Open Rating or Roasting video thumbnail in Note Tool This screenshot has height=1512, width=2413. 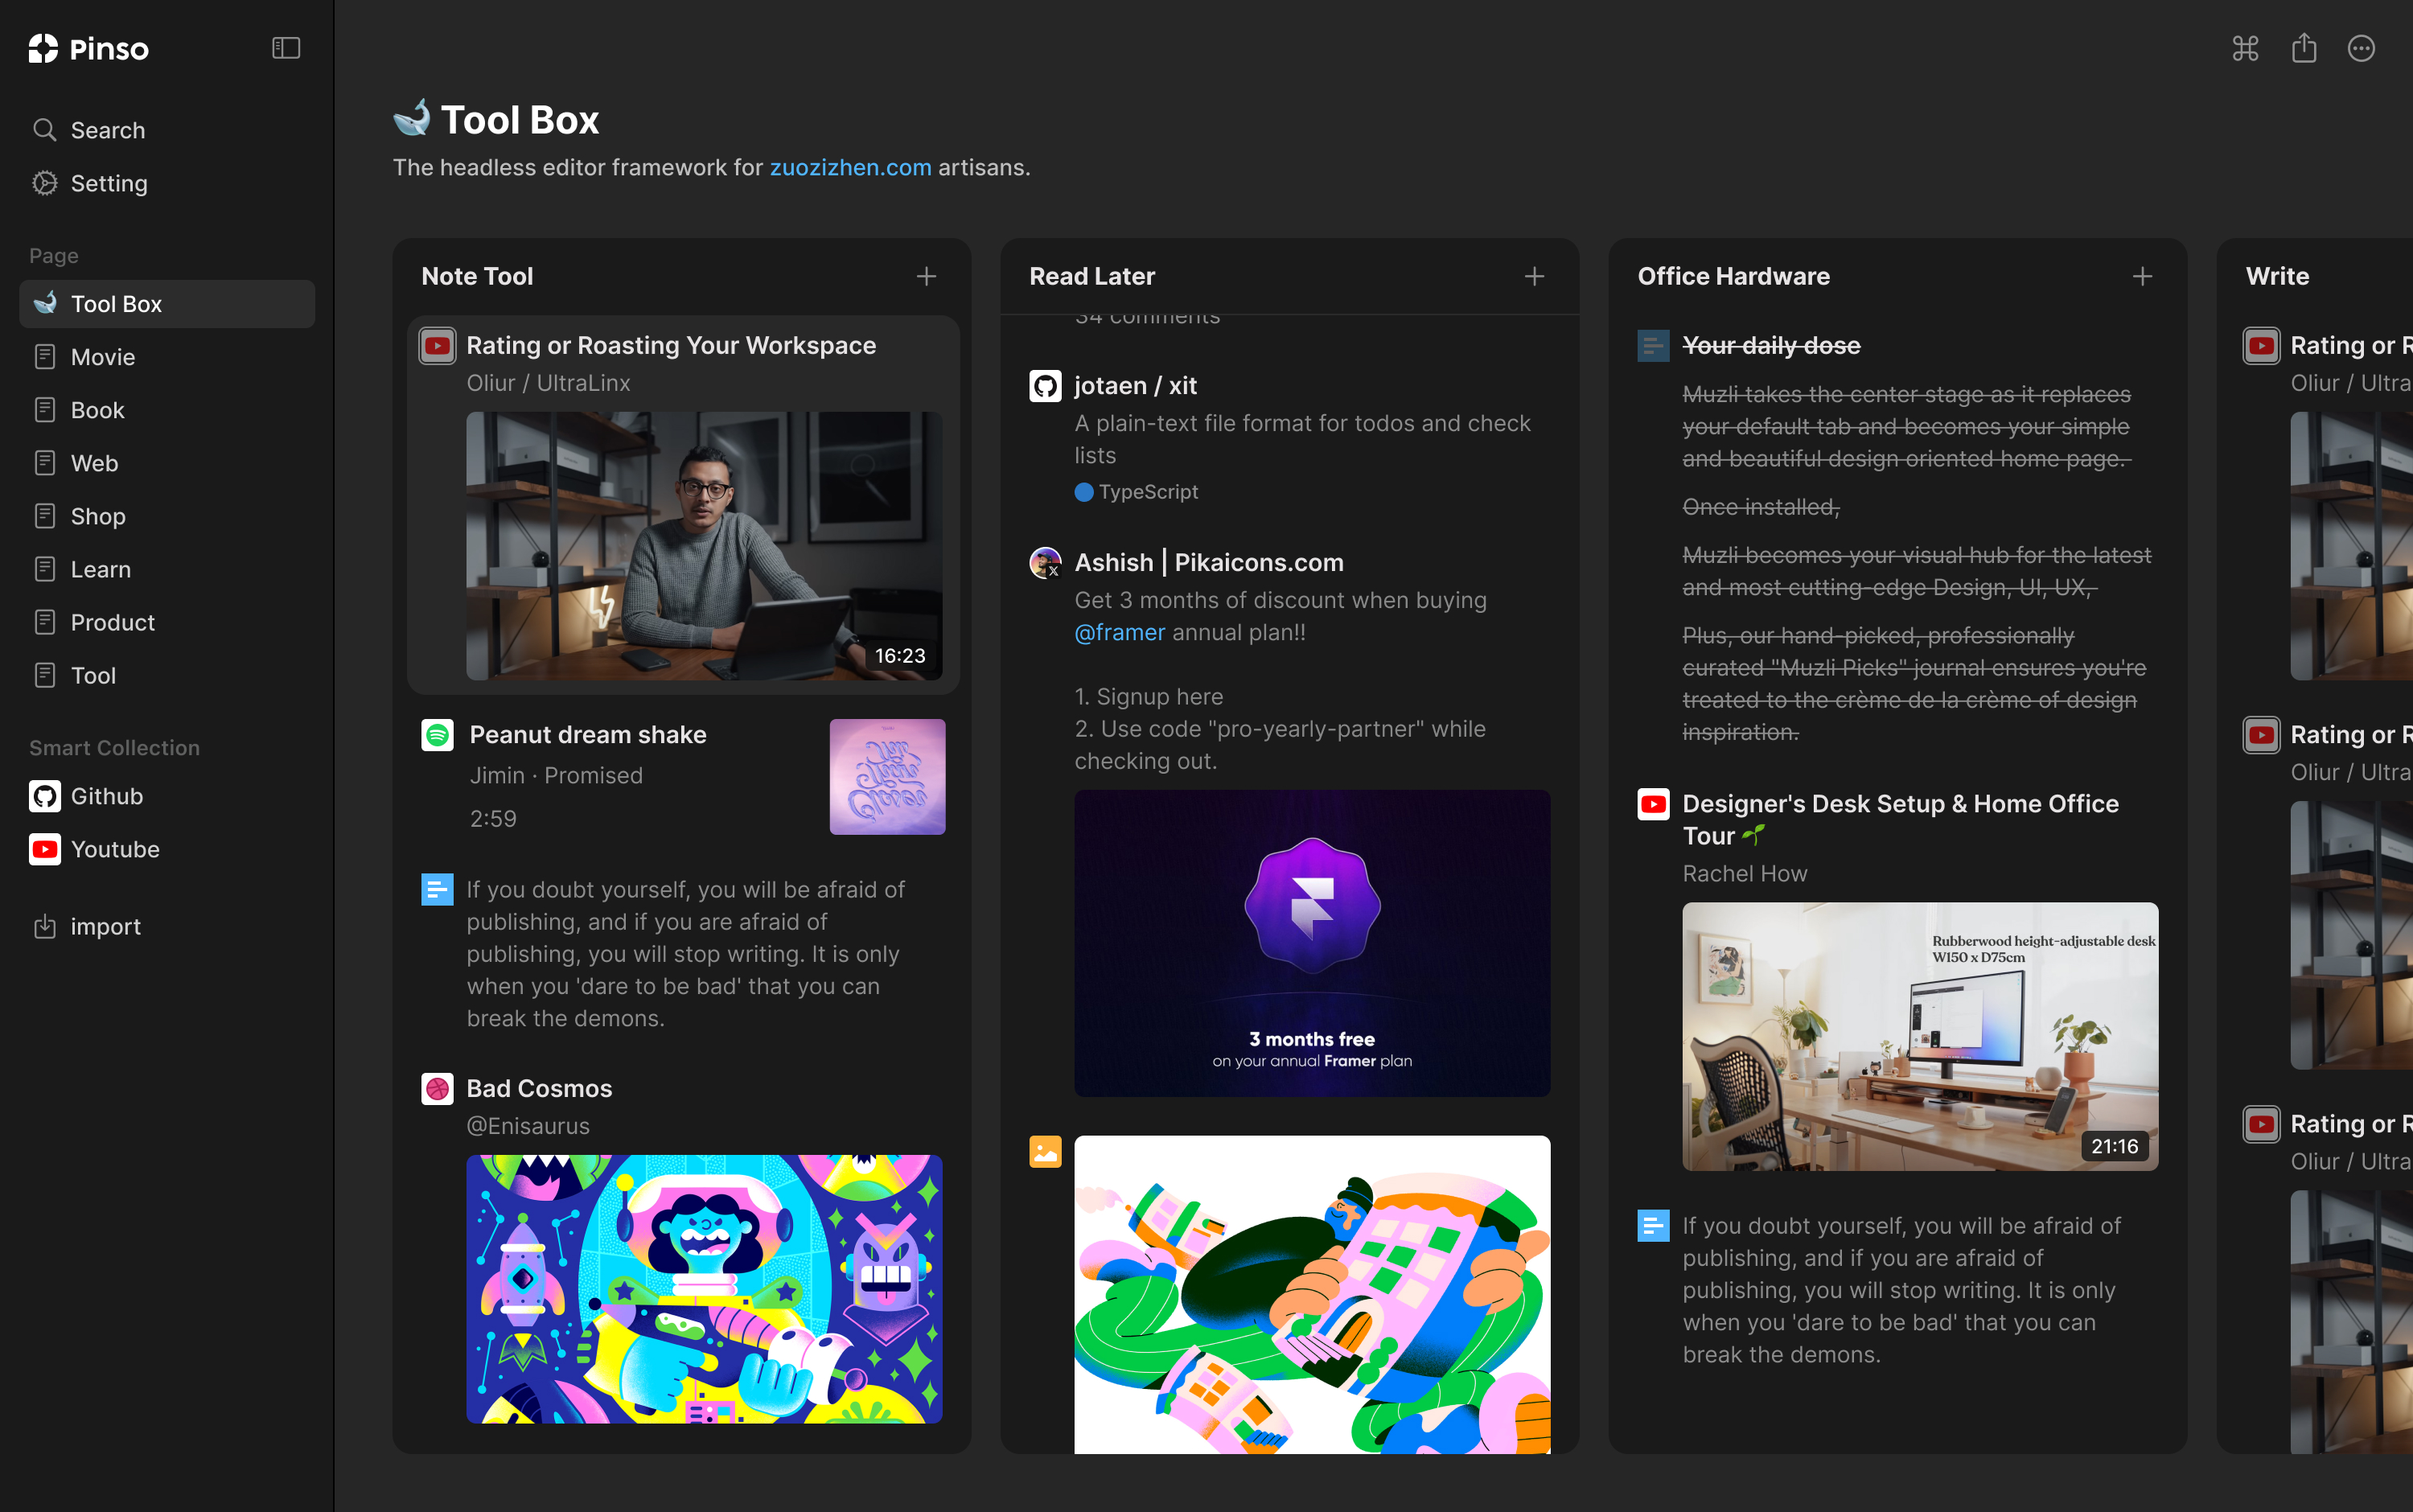704,546
